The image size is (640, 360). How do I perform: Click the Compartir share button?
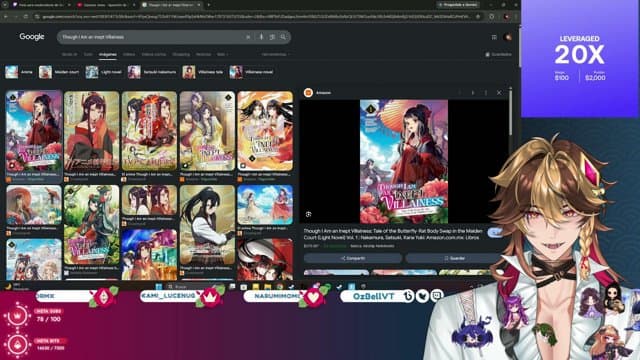[353, 258]
